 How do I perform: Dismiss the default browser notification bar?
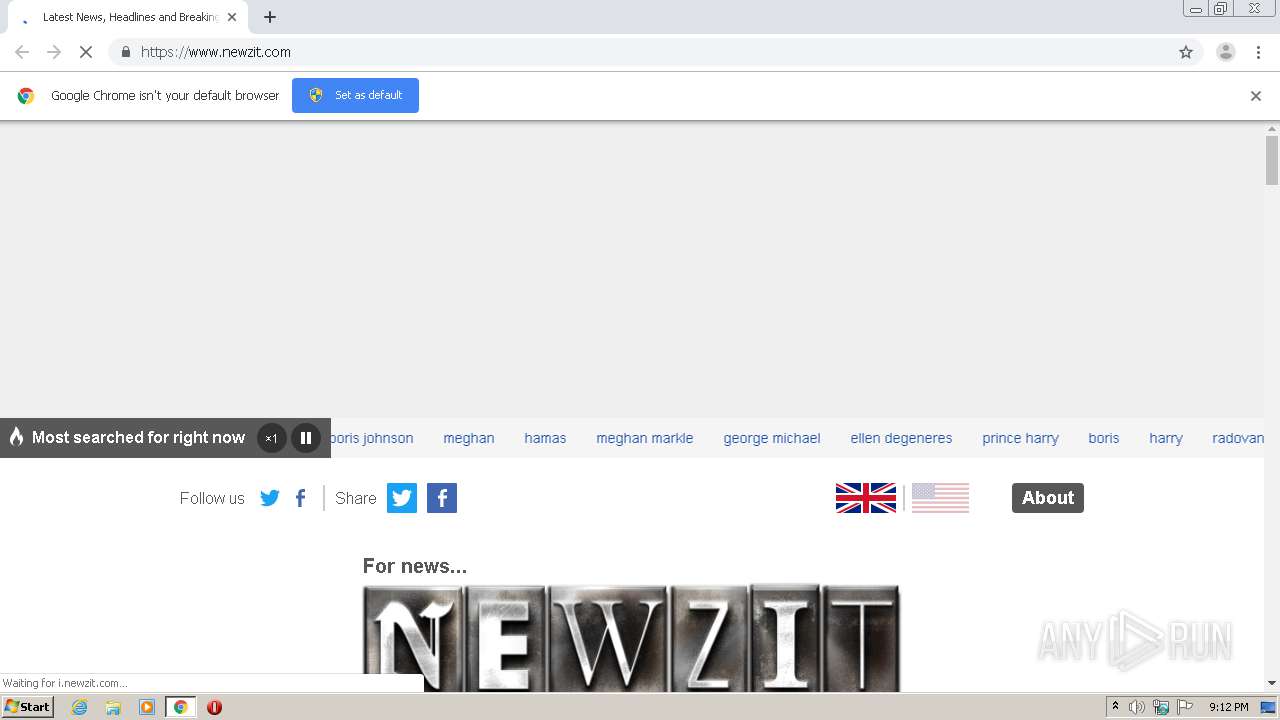click(1256, 96)
